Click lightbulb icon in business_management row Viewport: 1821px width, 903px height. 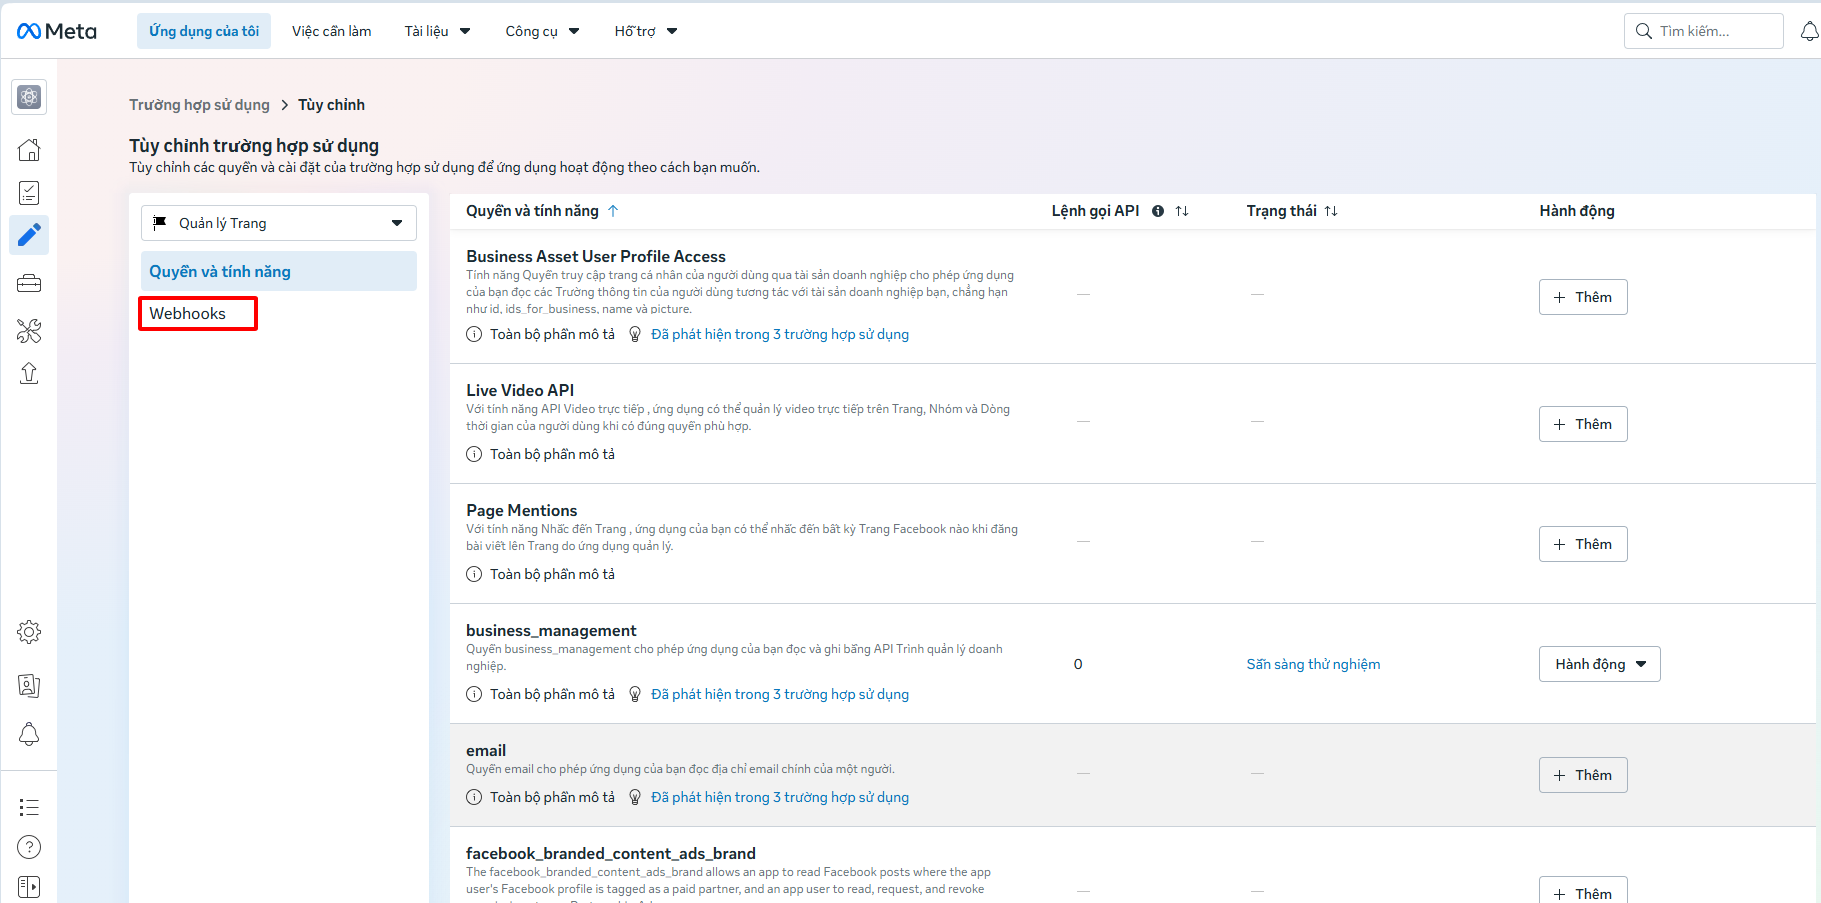coord(635,694)
